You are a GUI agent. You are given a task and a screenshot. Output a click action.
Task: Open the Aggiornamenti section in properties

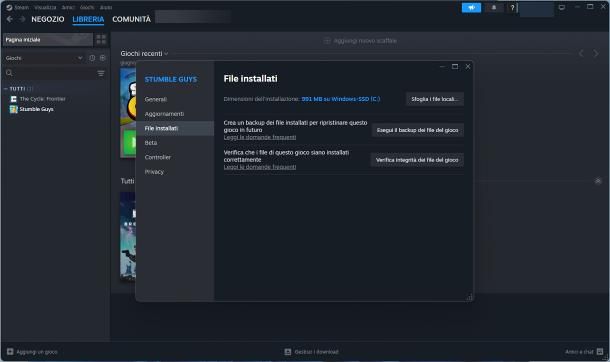point(175,114)
